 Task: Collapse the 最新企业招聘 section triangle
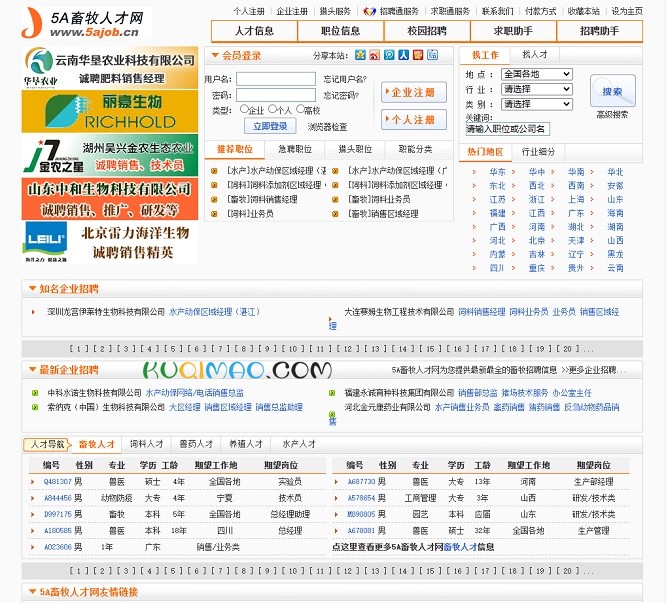pyautogui.click(x=32, y=370)
